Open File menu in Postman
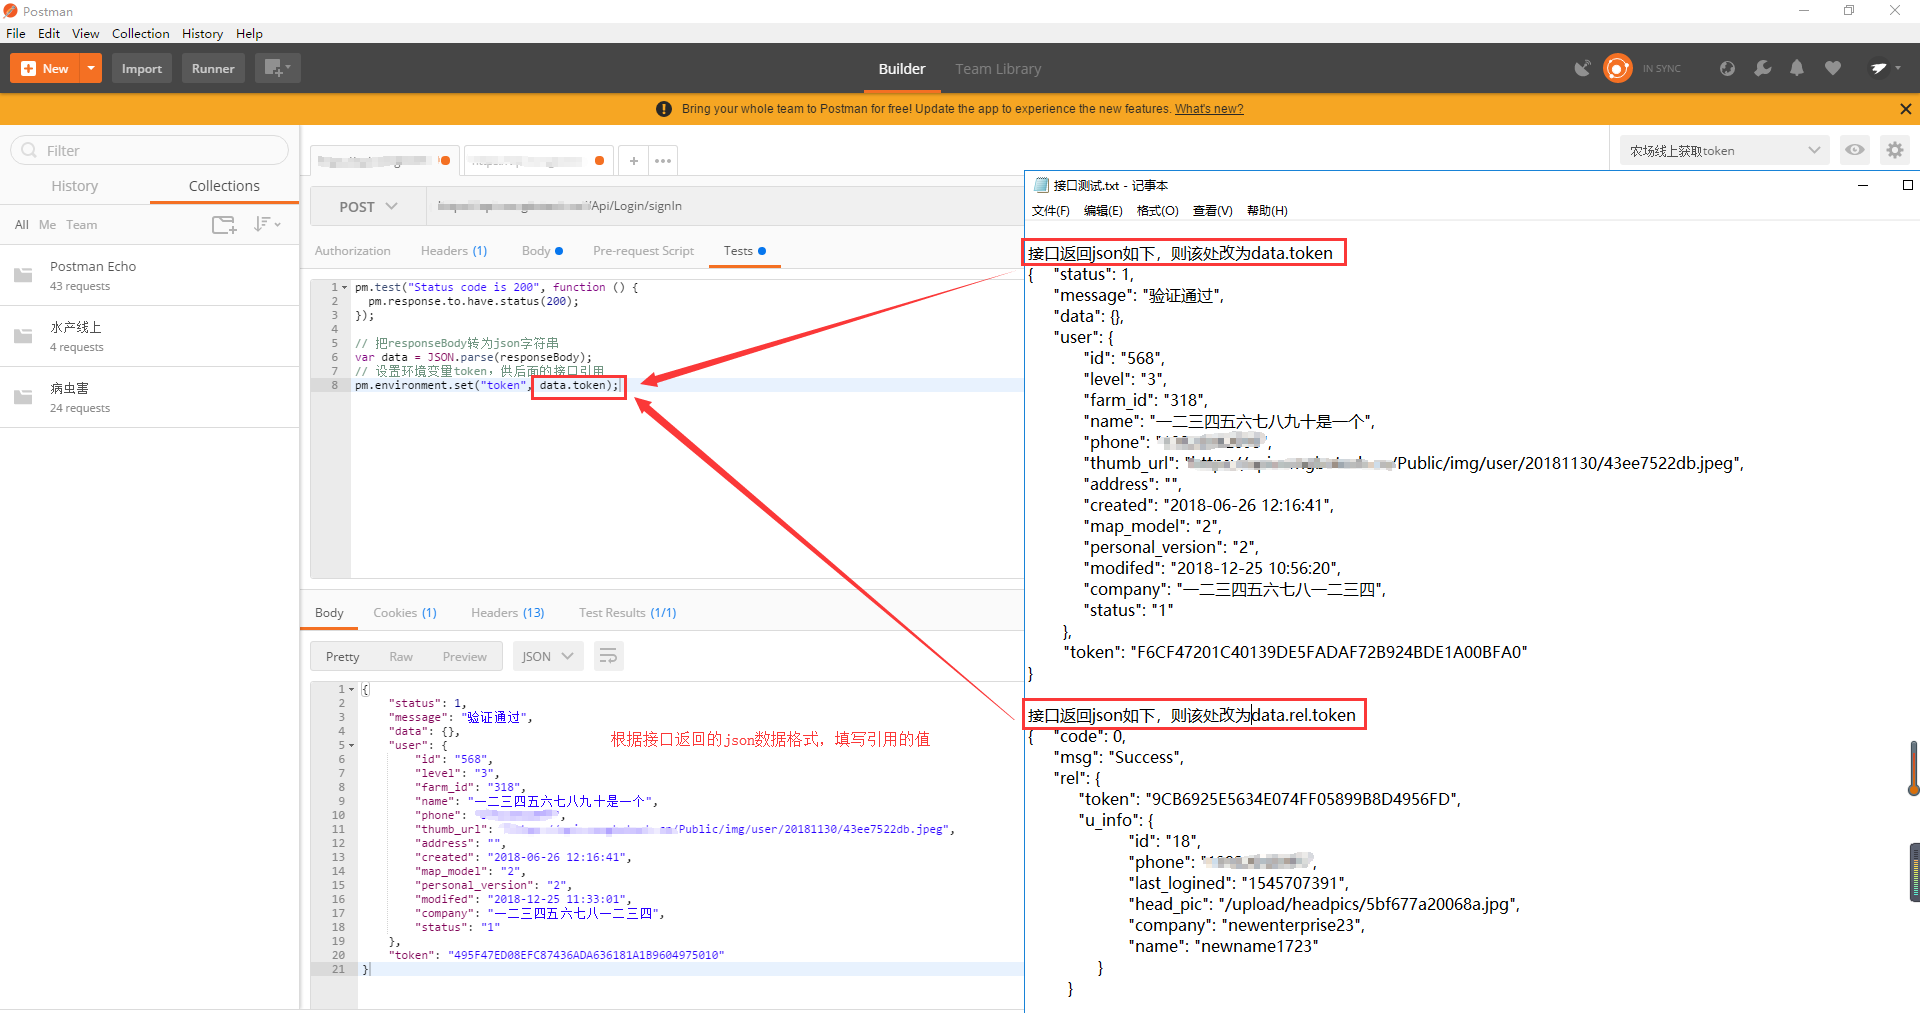This screenshot has width=1920, height=1013. pos(16,34)
